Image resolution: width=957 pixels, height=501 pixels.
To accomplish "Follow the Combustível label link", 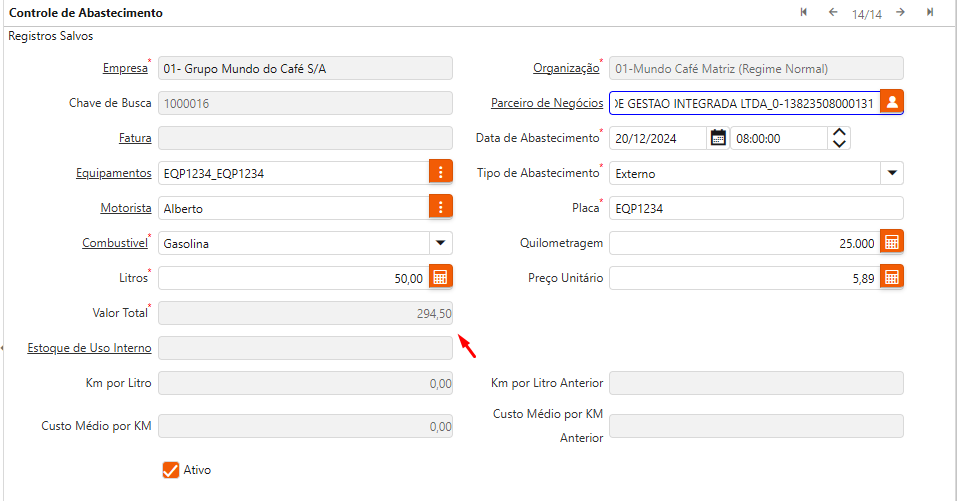I will (115, 243).
